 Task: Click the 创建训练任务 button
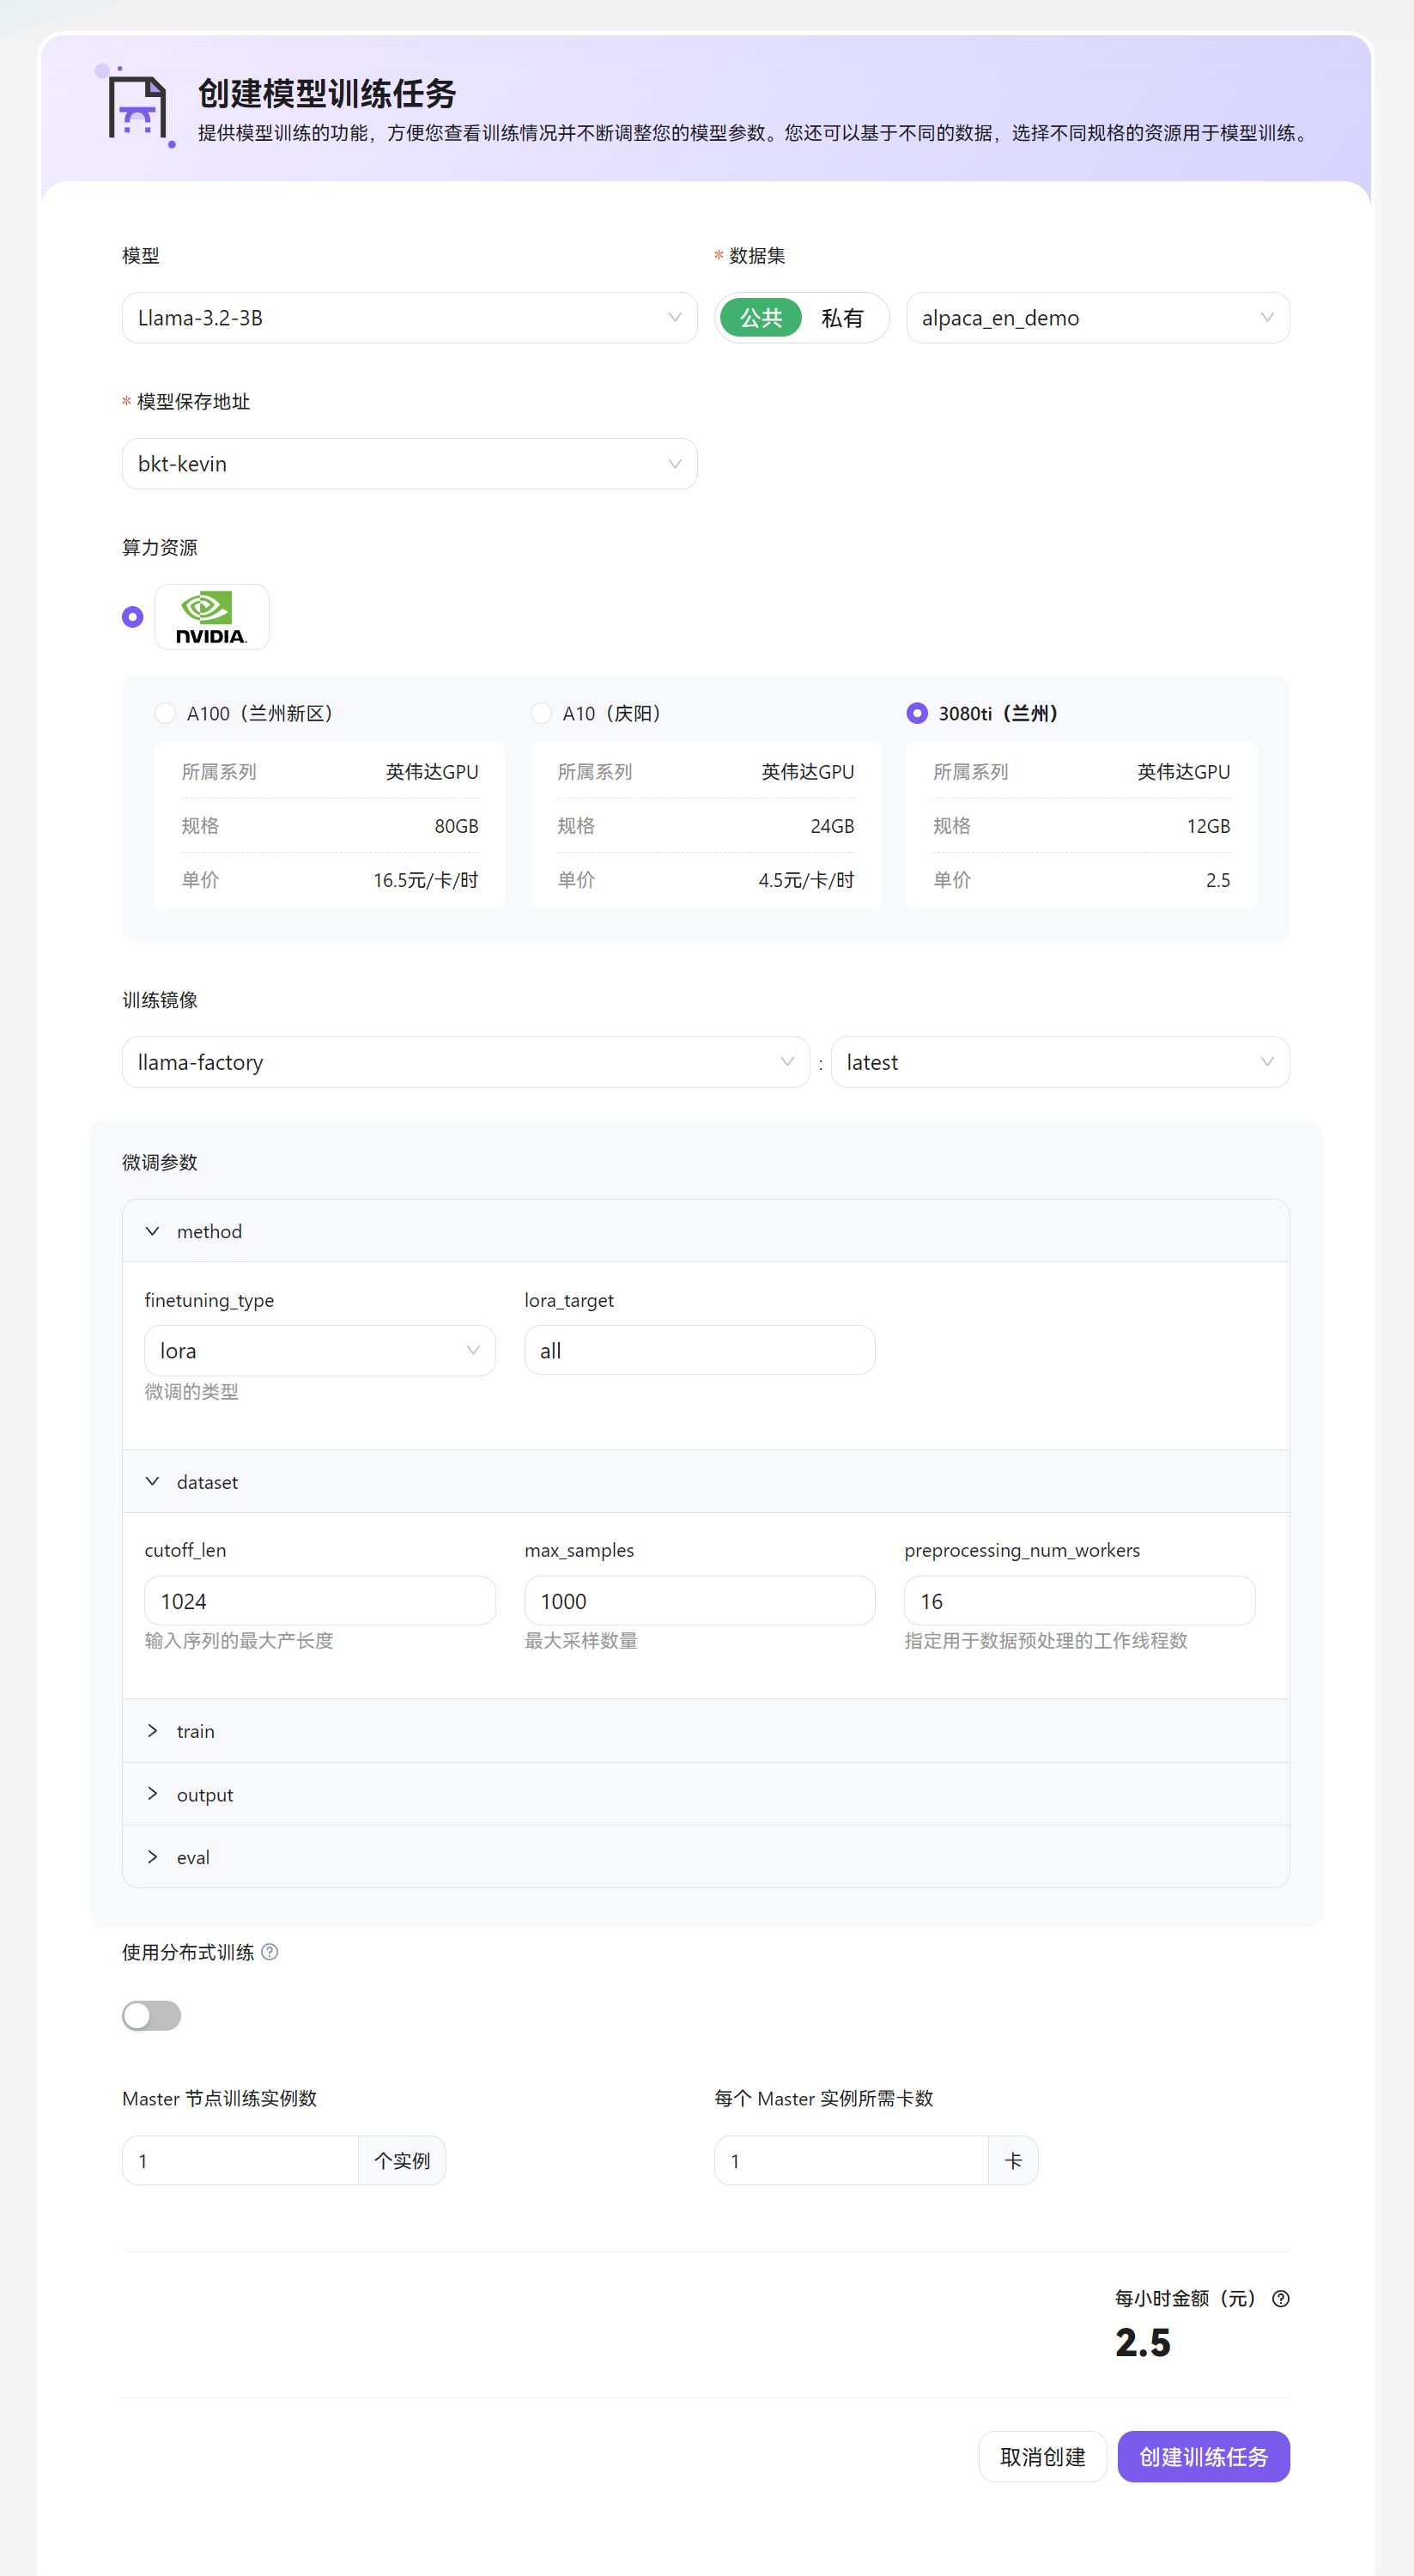[1203, 2457]
